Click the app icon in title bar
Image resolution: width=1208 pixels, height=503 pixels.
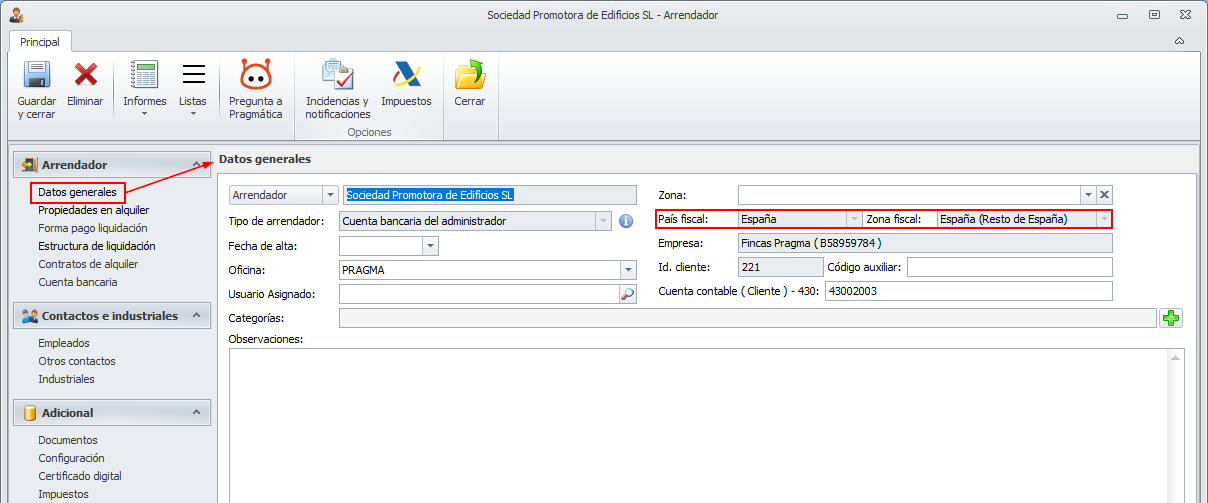tap(15, 15)
